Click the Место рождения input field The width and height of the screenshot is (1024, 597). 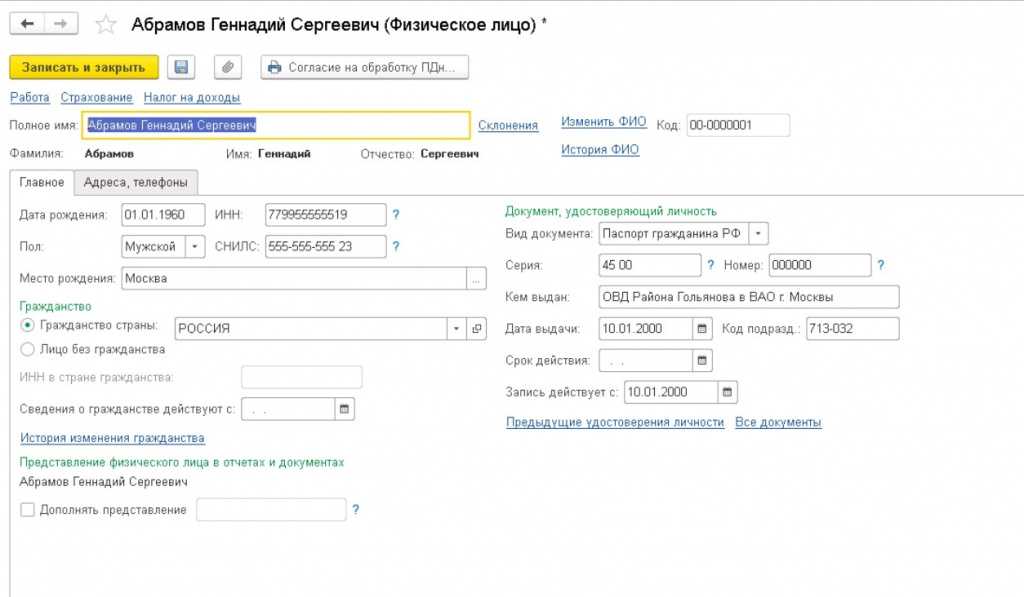click(293, 278)
